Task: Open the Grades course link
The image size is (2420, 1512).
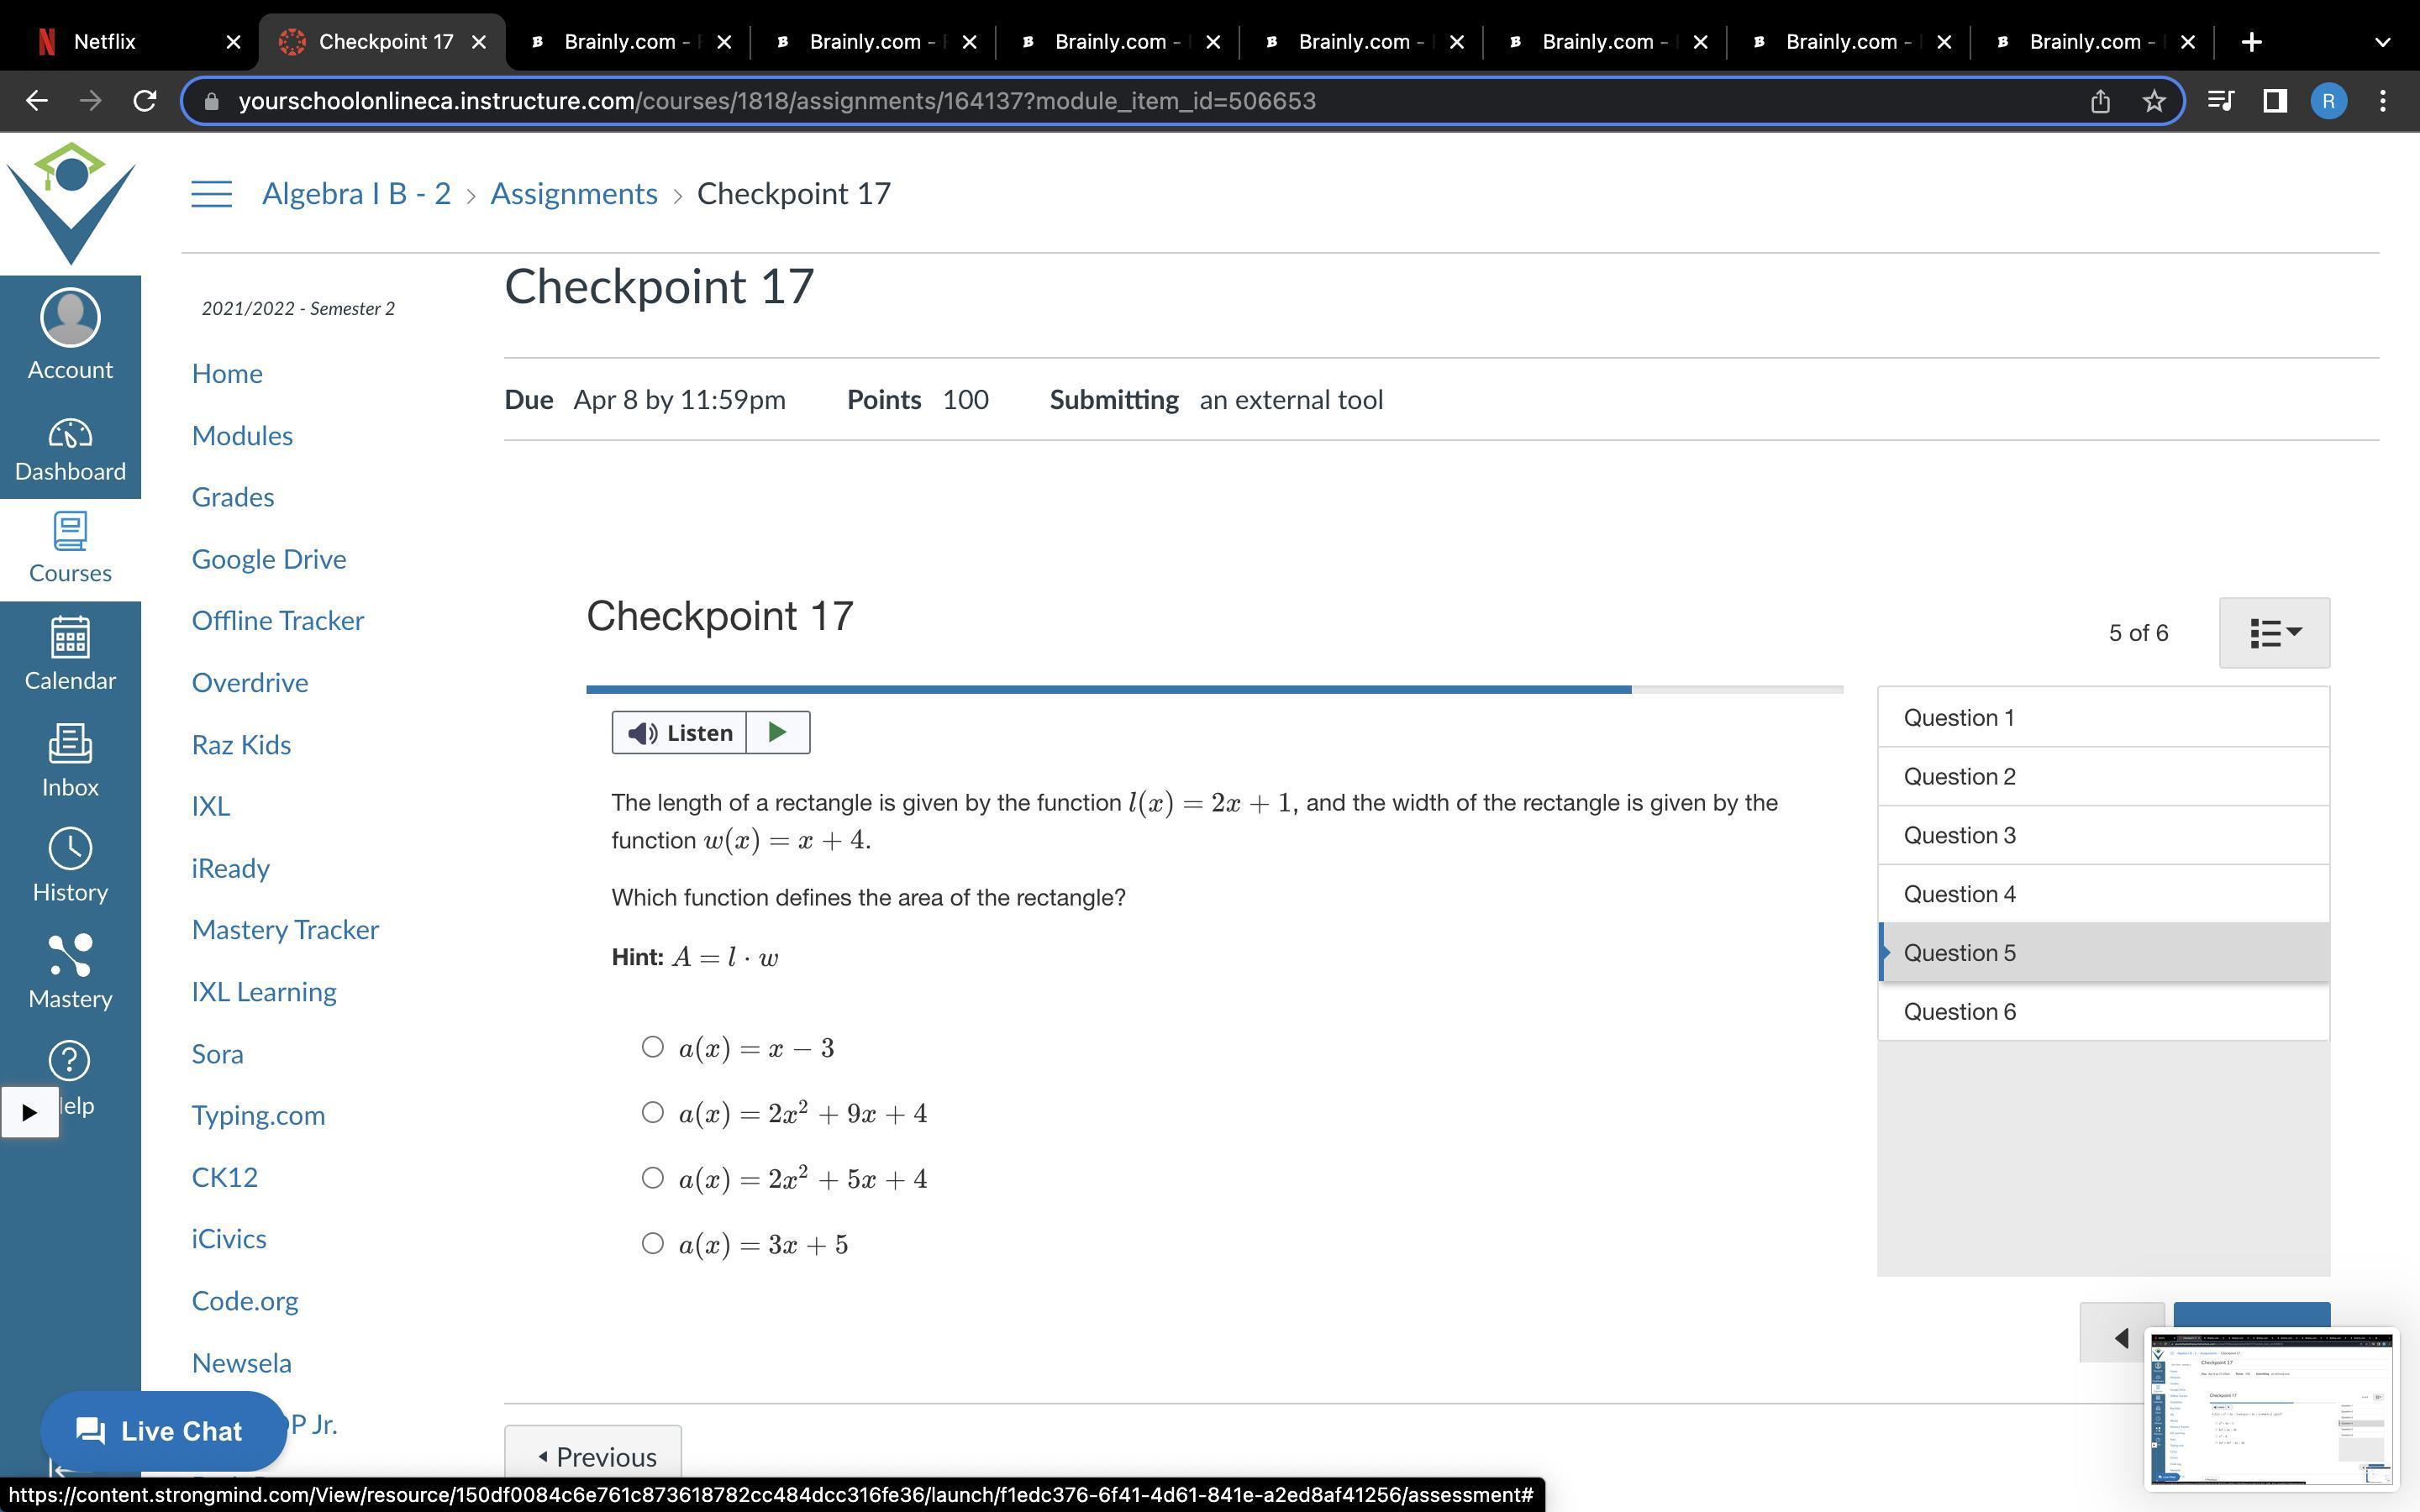Action: tap(233, 497)
